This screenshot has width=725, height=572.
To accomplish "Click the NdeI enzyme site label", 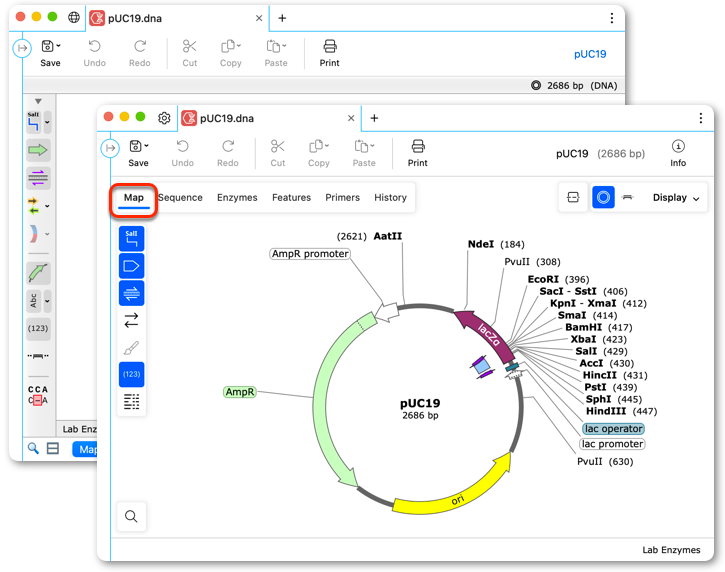I will coord(481,244).
